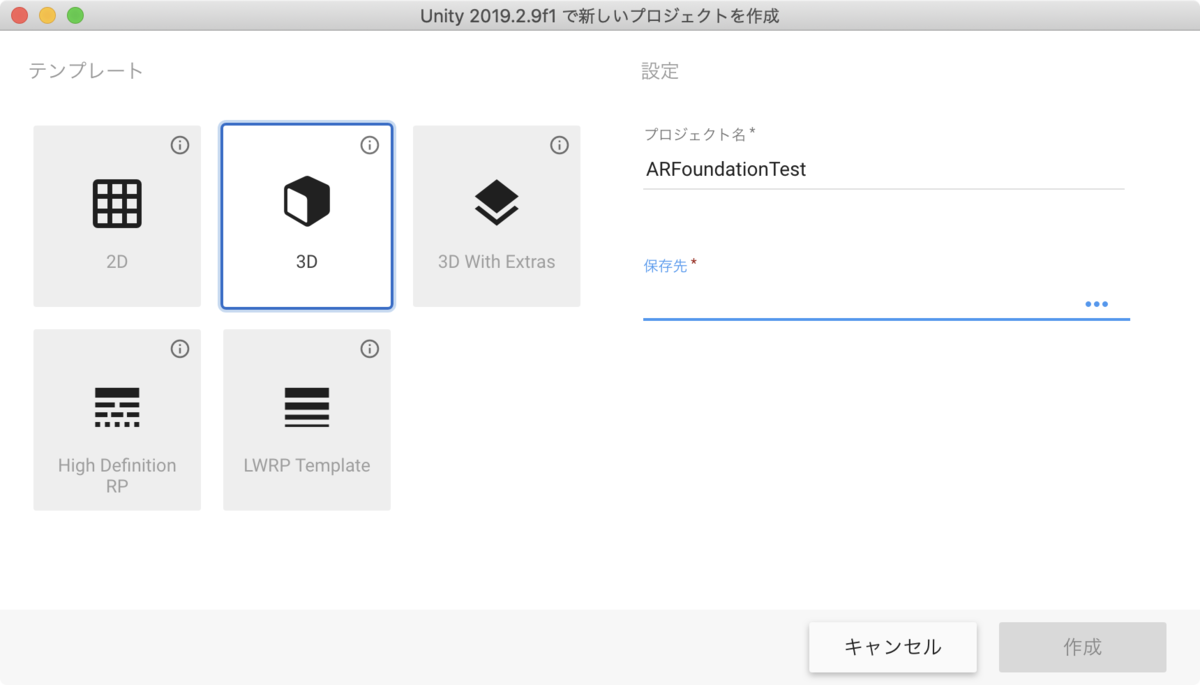Click the info icon on the 2D template
1200x685 pixels.
(180, 145)
